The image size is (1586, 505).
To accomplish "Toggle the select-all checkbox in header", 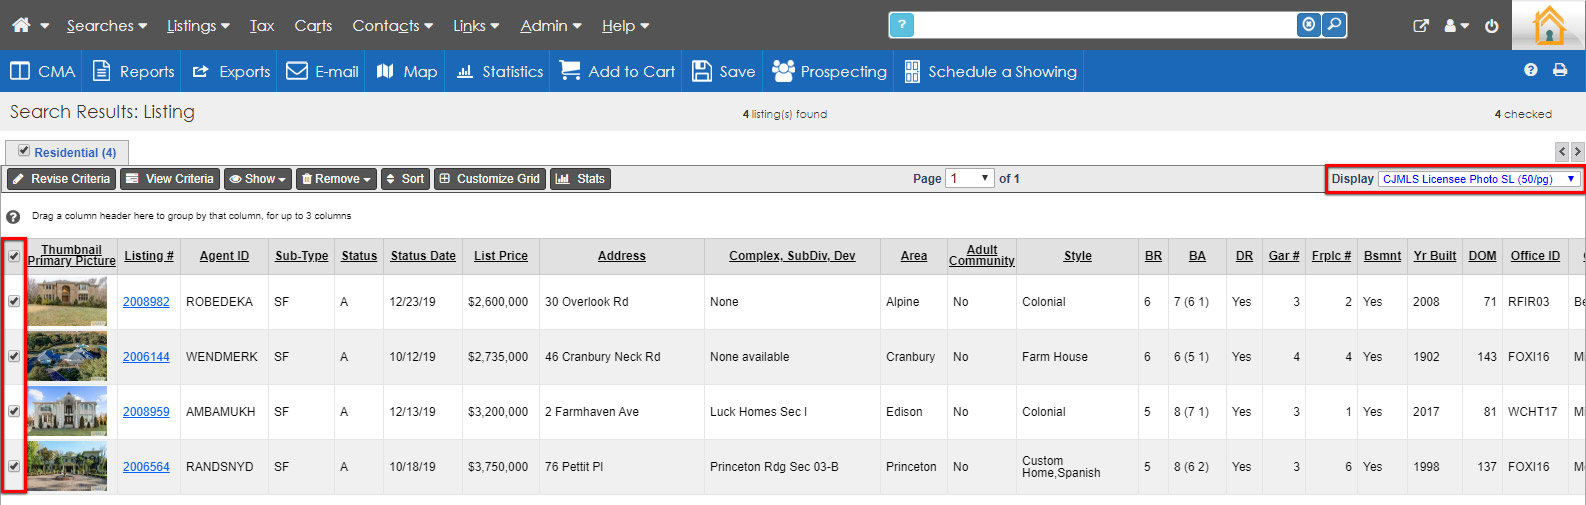I will point(14,256).
